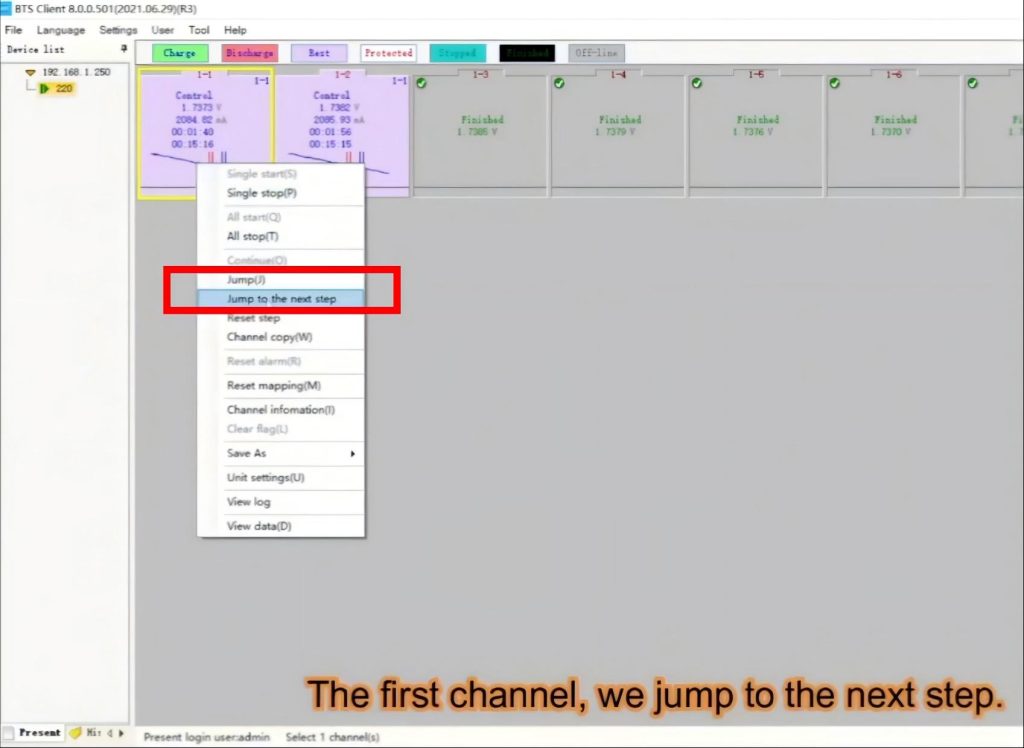Open the Language menu
The height and width of the screenshot is (748, 1024).
click(x=61, y=30)
